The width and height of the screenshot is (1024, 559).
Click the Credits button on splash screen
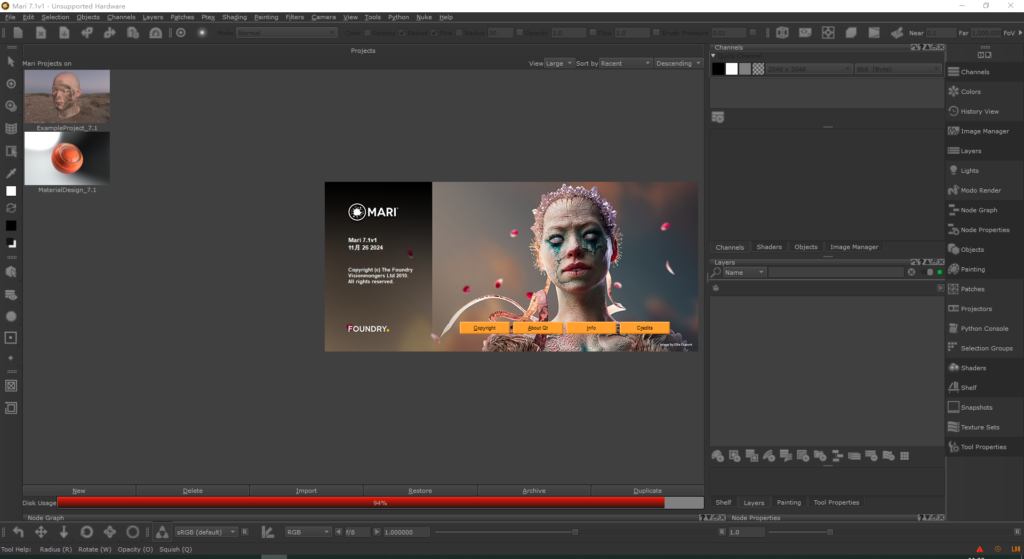click(645, 328)
